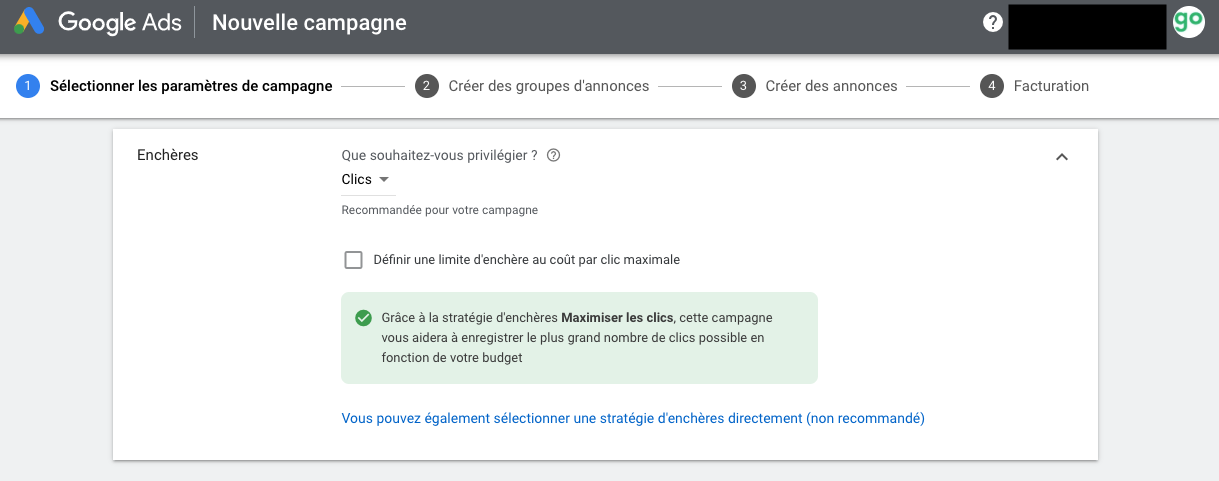Click the step 2 number circle
This screenshot has height=481, width=1219.
pyautogui.click(x=426, y=86)
